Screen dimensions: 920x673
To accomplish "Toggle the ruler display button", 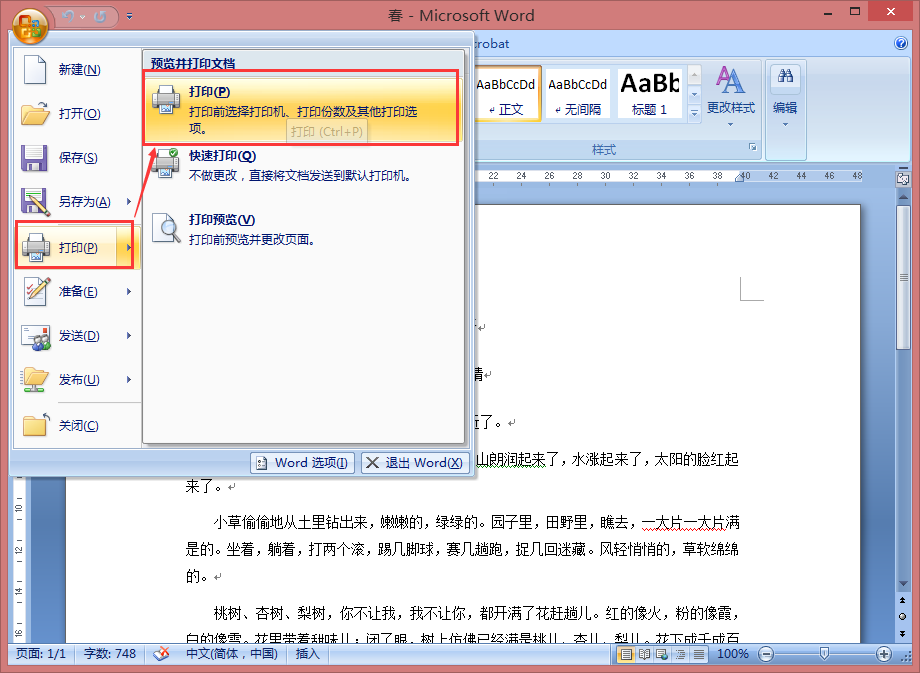I will pyautogui.click(x=903, y=179).
